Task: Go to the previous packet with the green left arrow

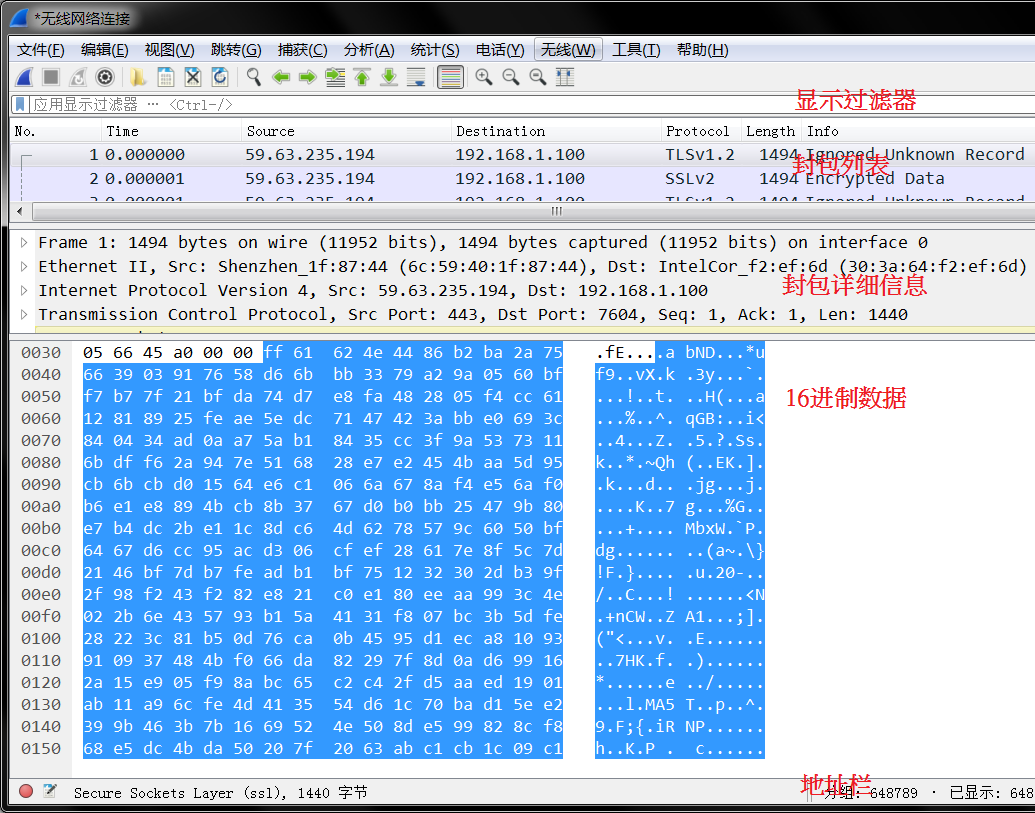Action: coord(281,77)
